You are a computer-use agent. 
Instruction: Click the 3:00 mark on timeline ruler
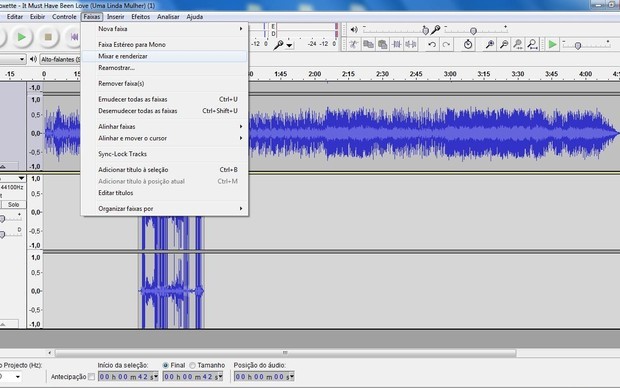point(450,74)
